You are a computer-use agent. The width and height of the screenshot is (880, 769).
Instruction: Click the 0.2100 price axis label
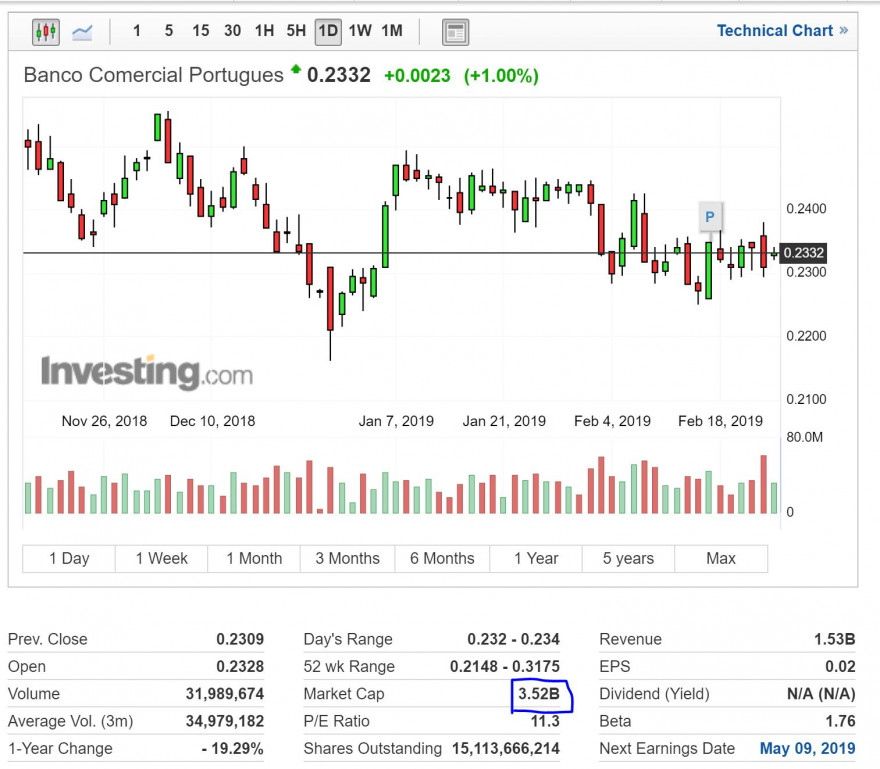pos(806,400)
